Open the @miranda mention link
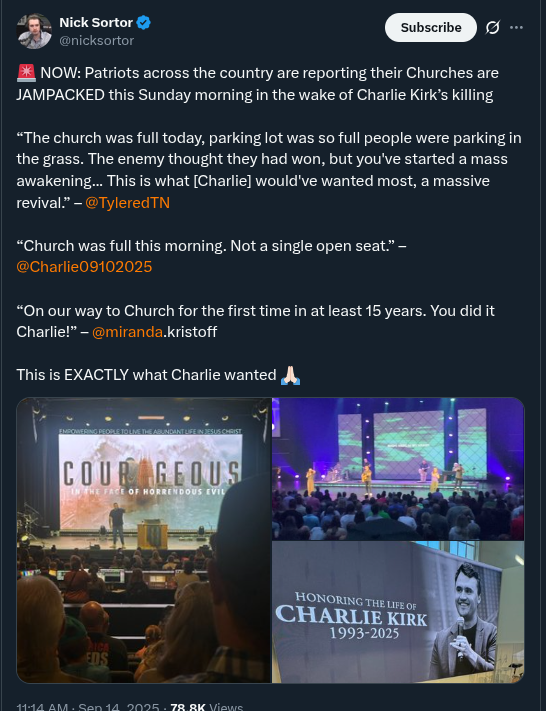The image size is (546, 711). 127,332
